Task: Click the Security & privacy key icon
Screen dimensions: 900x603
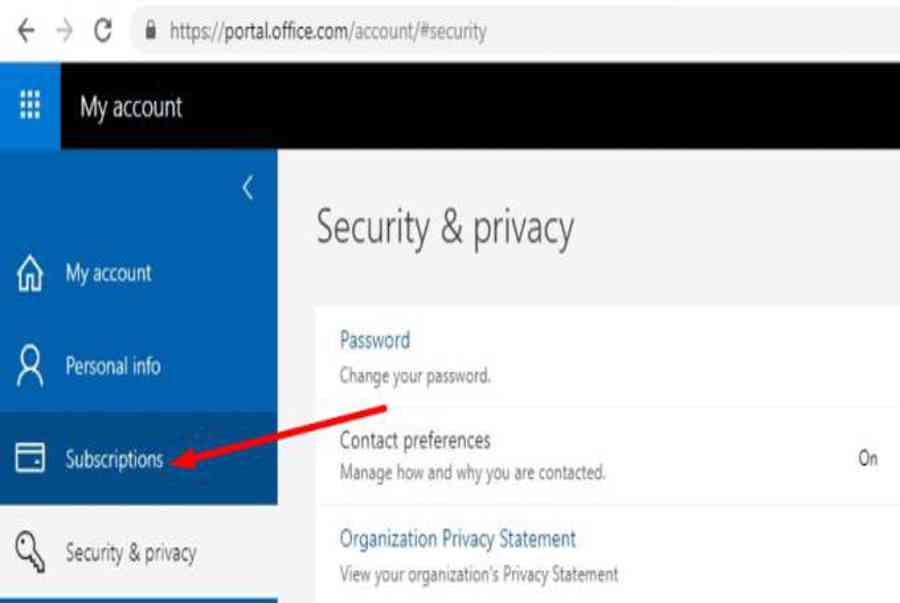Action: point(30,551)
